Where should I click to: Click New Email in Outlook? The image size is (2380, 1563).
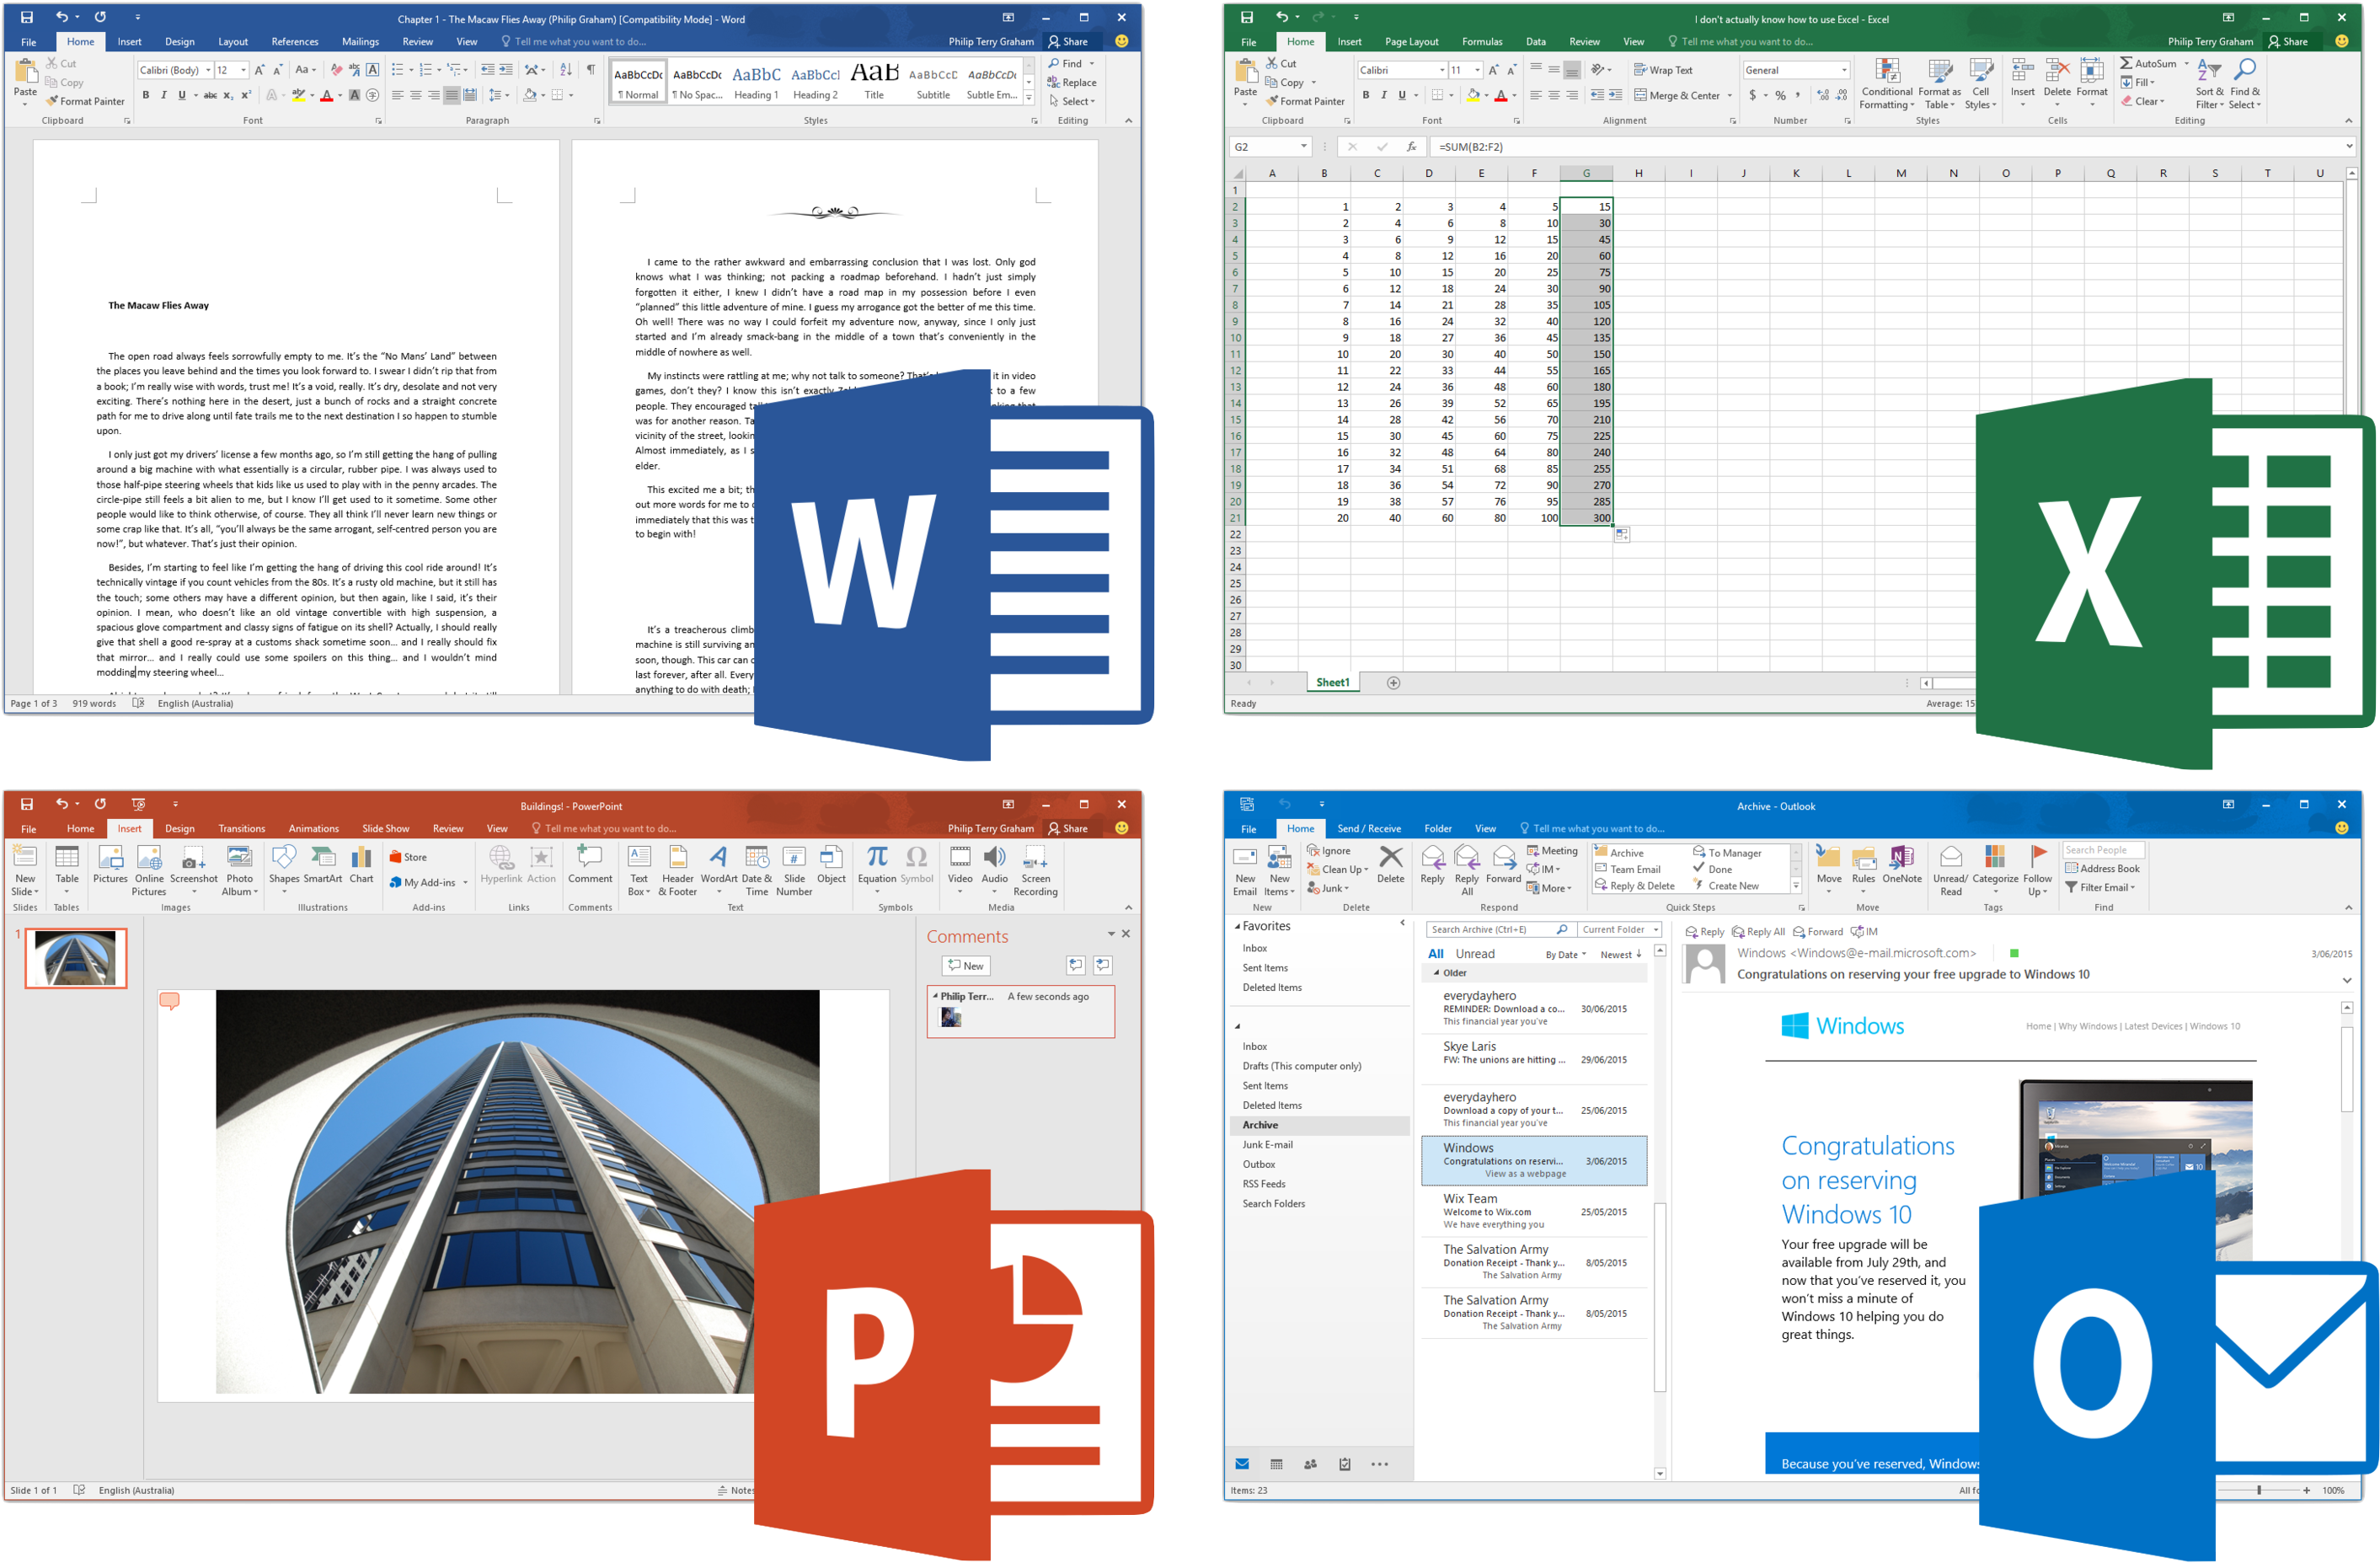pyautogui.click(x=1245, y=868)
